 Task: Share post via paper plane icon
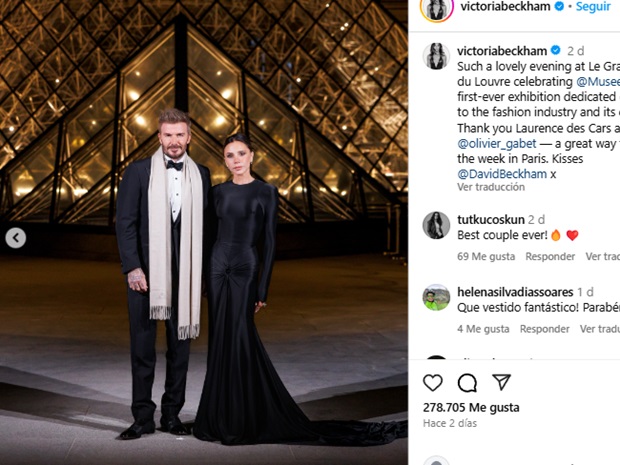point(501,382)
